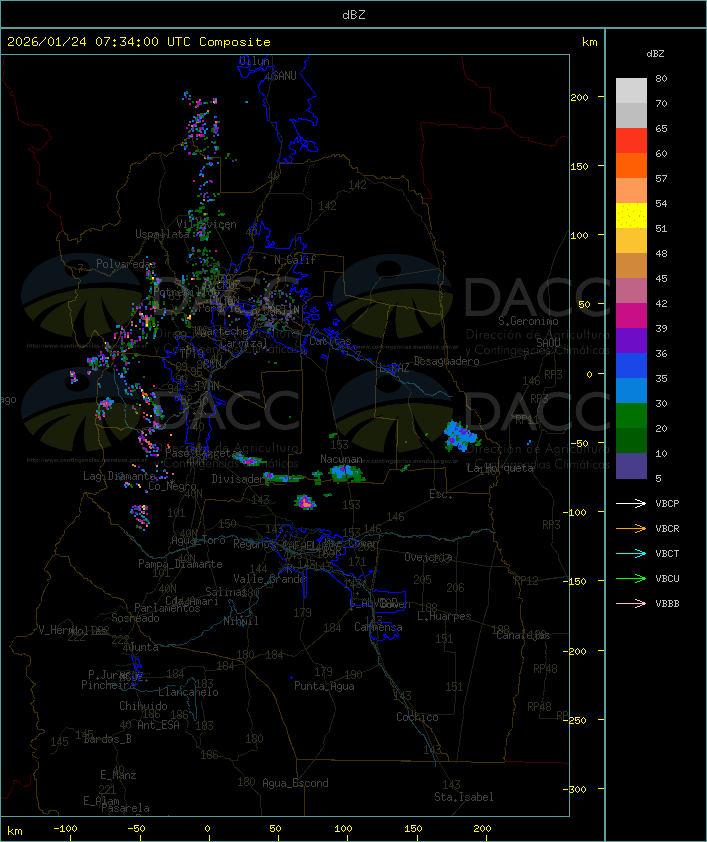
Task: Click the orange VBCR arrow icon
Action: click(631, 528)
